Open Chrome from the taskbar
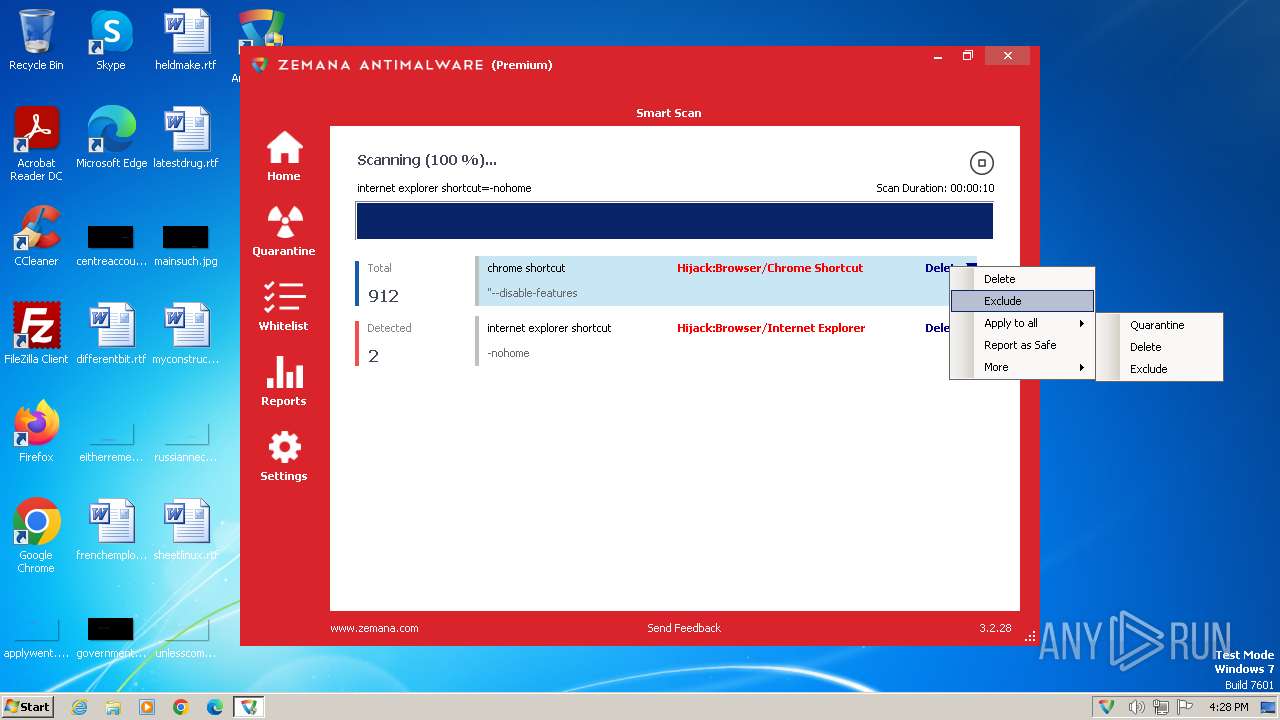 tap(181, 707)
